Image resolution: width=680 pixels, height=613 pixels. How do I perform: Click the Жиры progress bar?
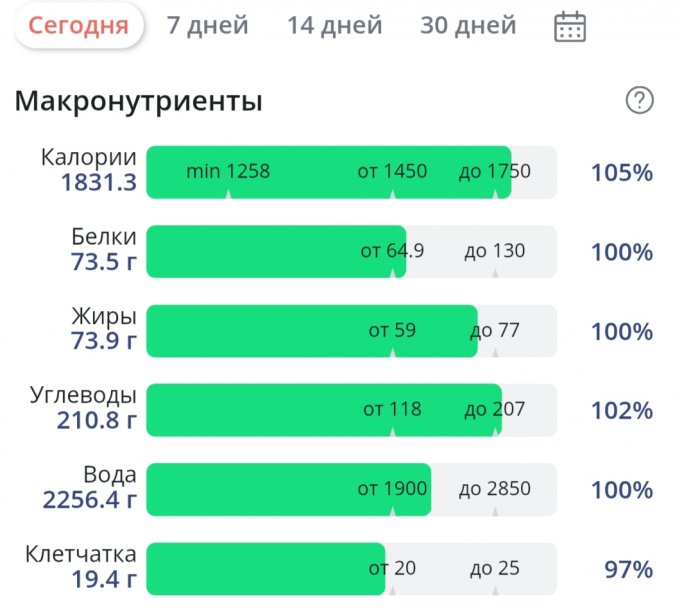coord(350,331)
